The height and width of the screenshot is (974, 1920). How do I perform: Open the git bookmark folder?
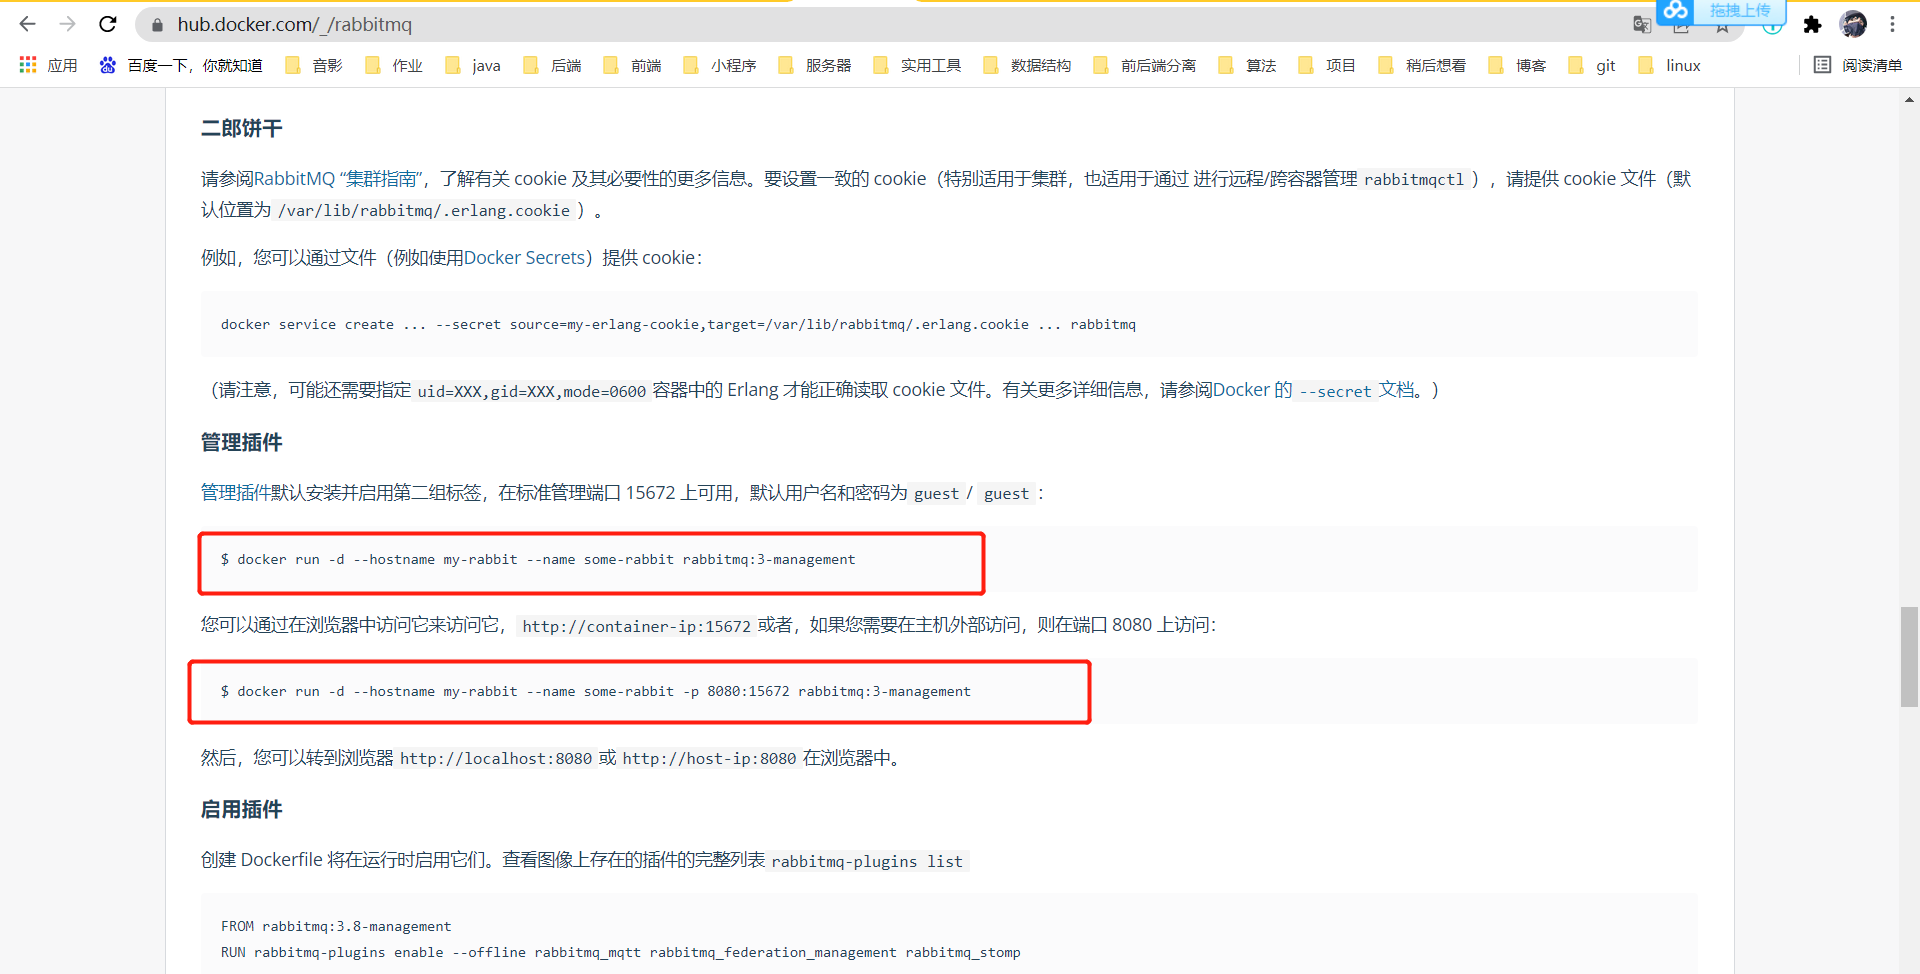[1592, 65]
